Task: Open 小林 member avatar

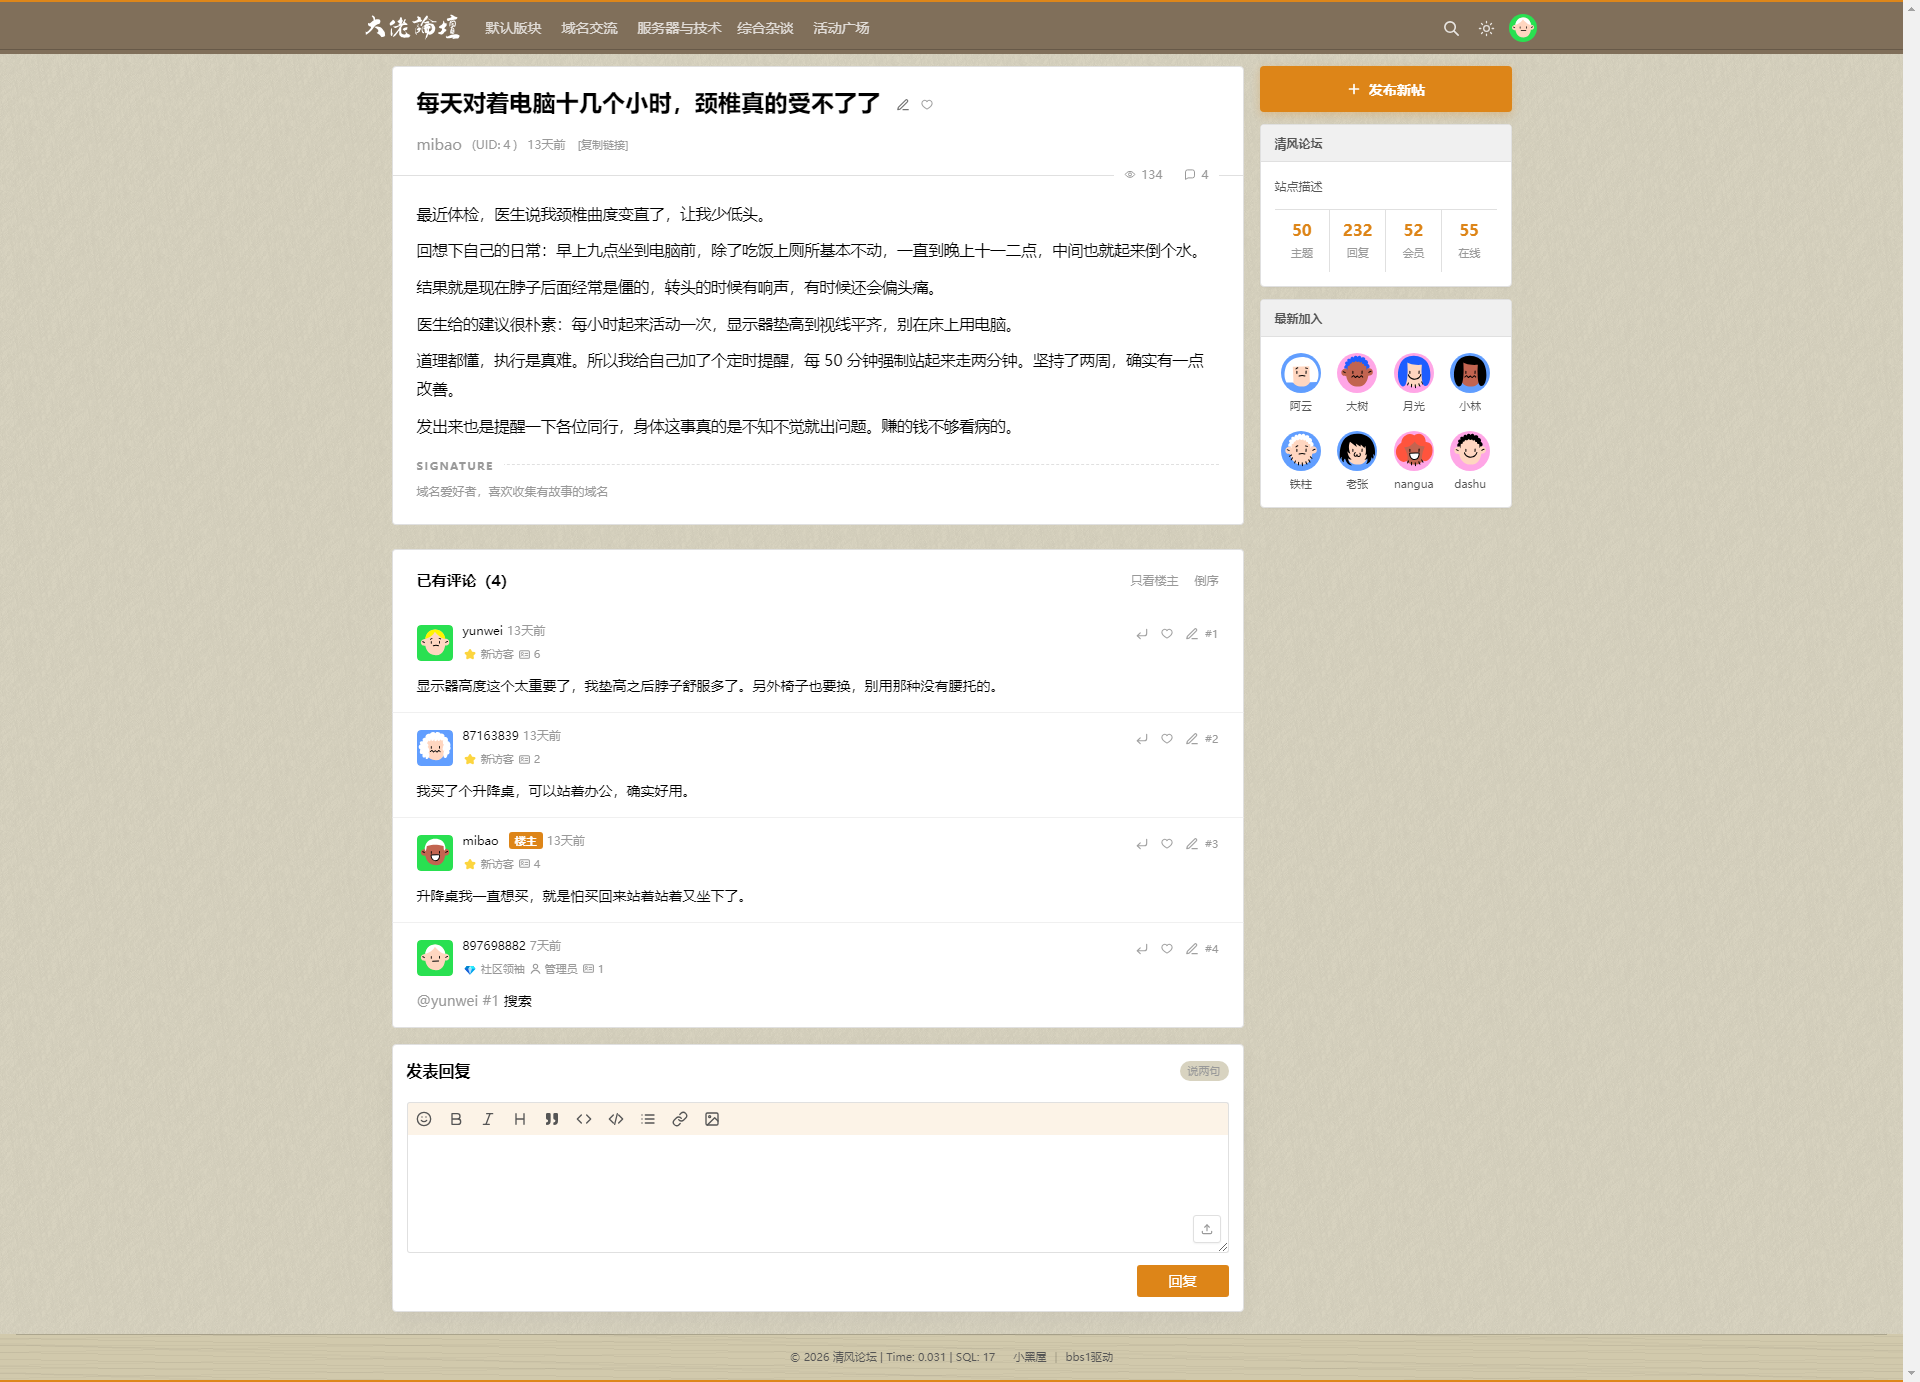Action: coord(1470,373)
